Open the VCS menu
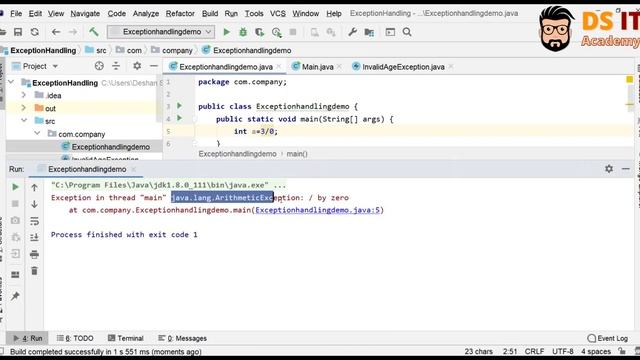 pos(278,13)
